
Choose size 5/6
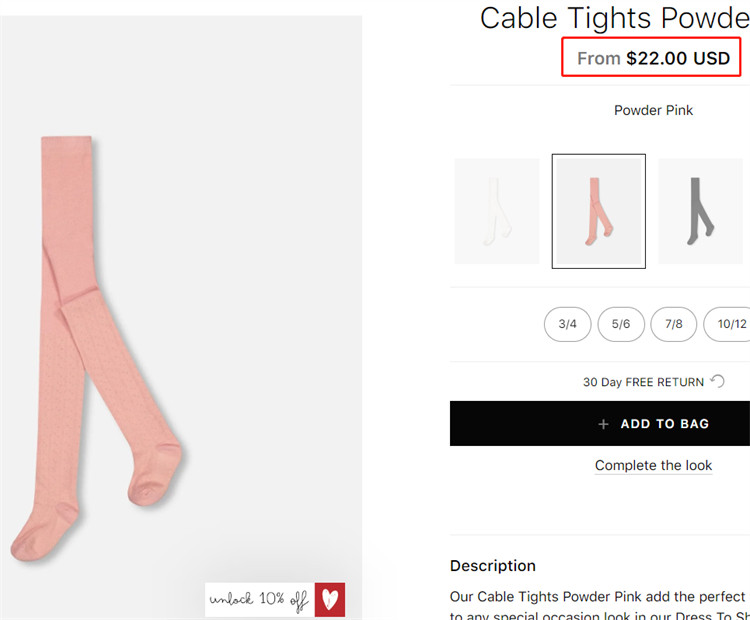[621, 324]
